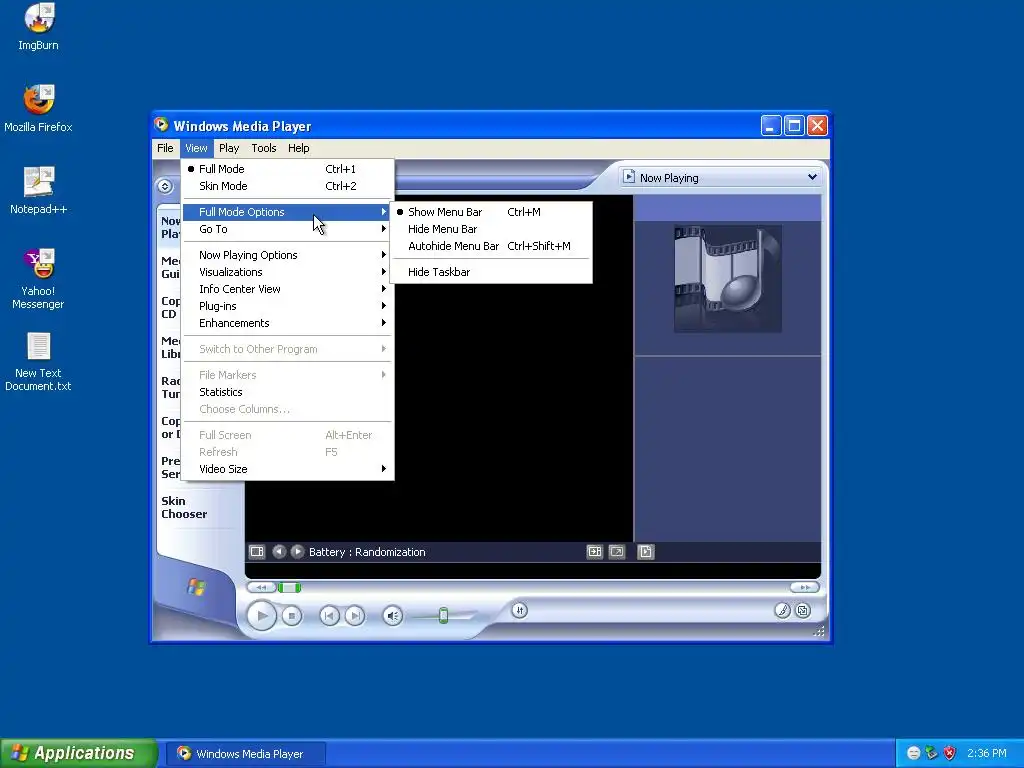Click the Windows Media Player title bar icon
Image resolution: width=1024 pixels, height=768 pixels.
[x=161, y=125]
